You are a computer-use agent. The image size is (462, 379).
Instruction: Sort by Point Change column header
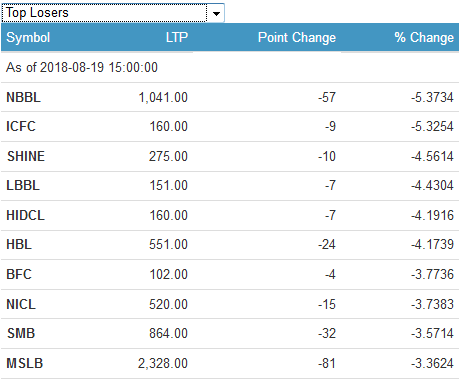pyautogui.click(x=297, y=38)
